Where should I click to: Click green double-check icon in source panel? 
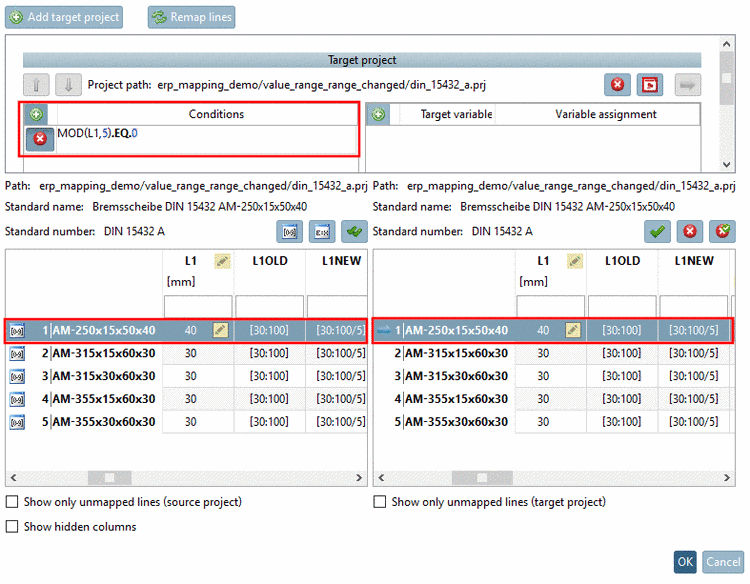coord(354,232)
